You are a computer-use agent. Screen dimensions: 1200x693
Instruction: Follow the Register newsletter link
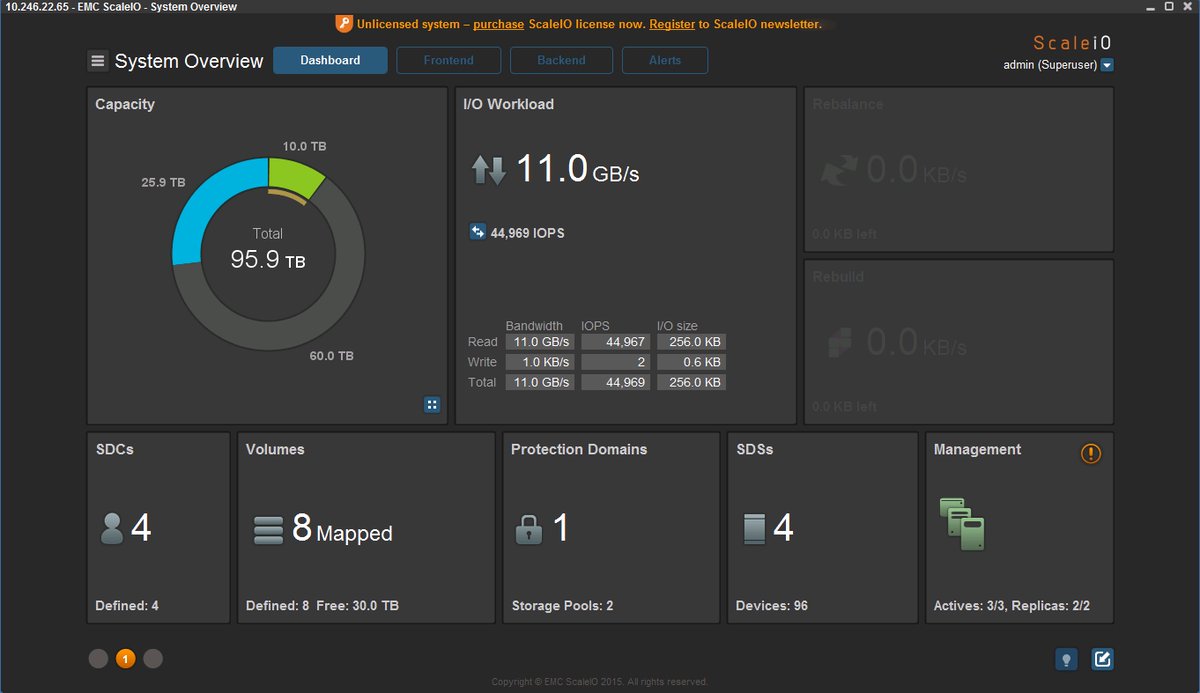pos(672,24)
